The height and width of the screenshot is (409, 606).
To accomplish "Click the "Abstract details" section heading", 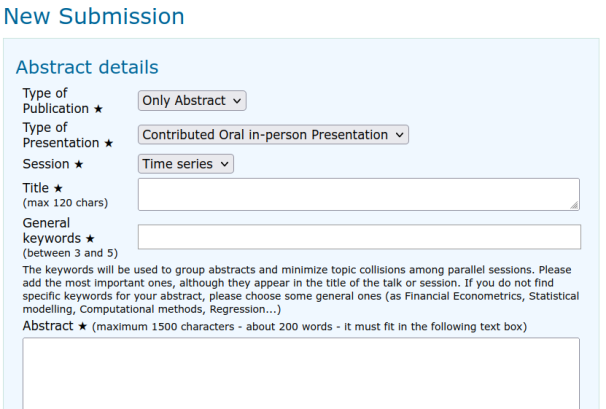I will [x=87, y=68].
